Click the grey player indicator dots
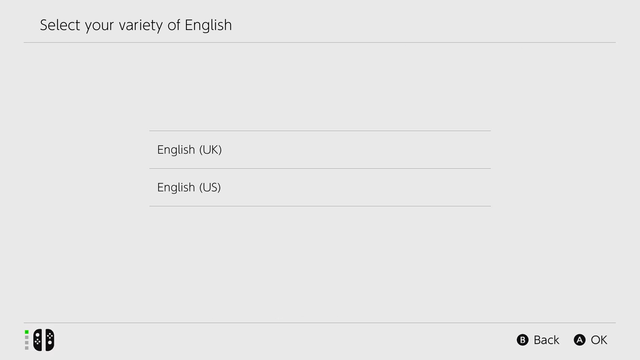 (27, 343)
